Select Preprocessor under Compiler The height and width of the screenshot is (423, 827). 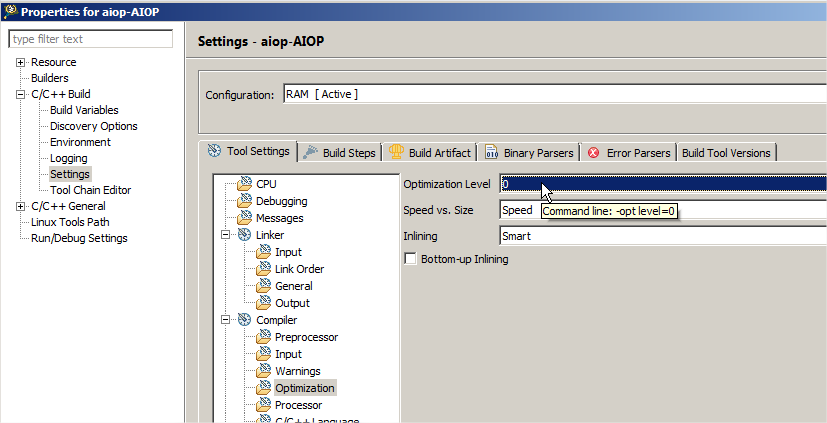tap(306, 337)
